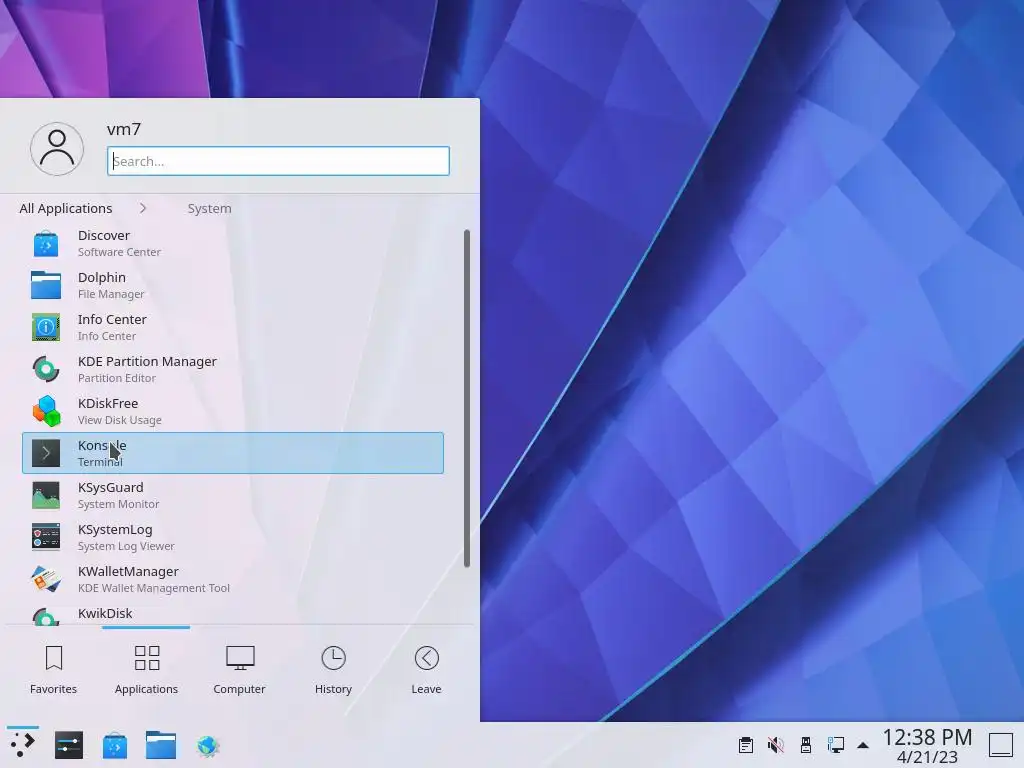
Task: Launch KDE Partition Manager icon
Action: pyautogui.click(x=46, y=369)
